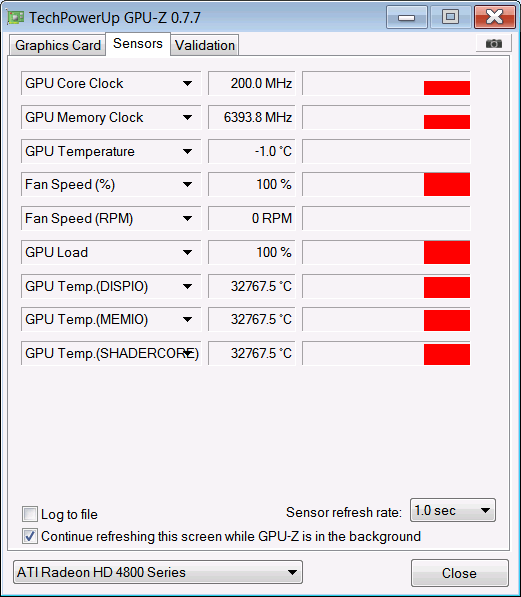
Task: Open the GPU Core Clock sensor dropdown
Action: 187,83
